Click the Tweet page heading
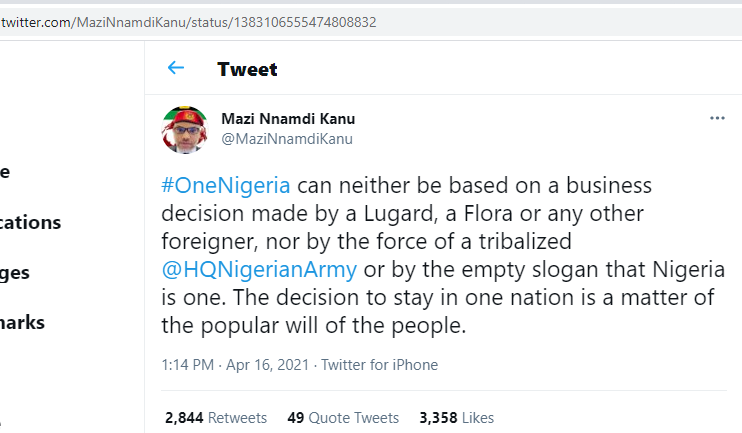 point(247,69)
